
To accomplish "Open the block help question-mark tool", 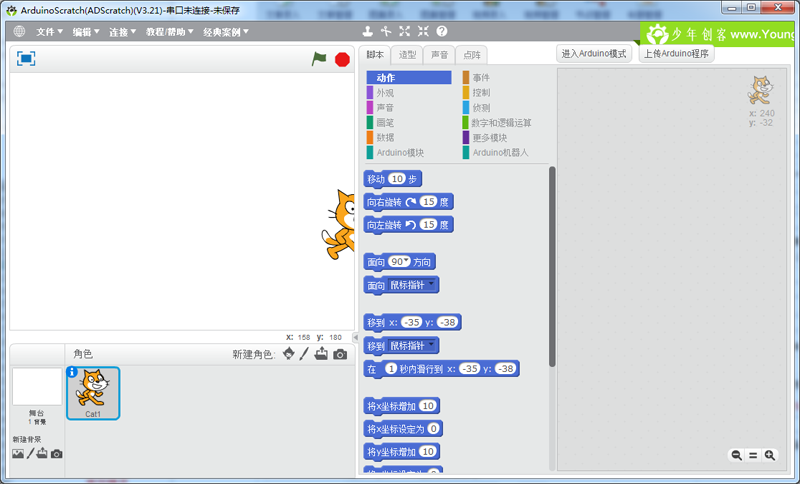I will pyautogui.click(x=442, y=31).
